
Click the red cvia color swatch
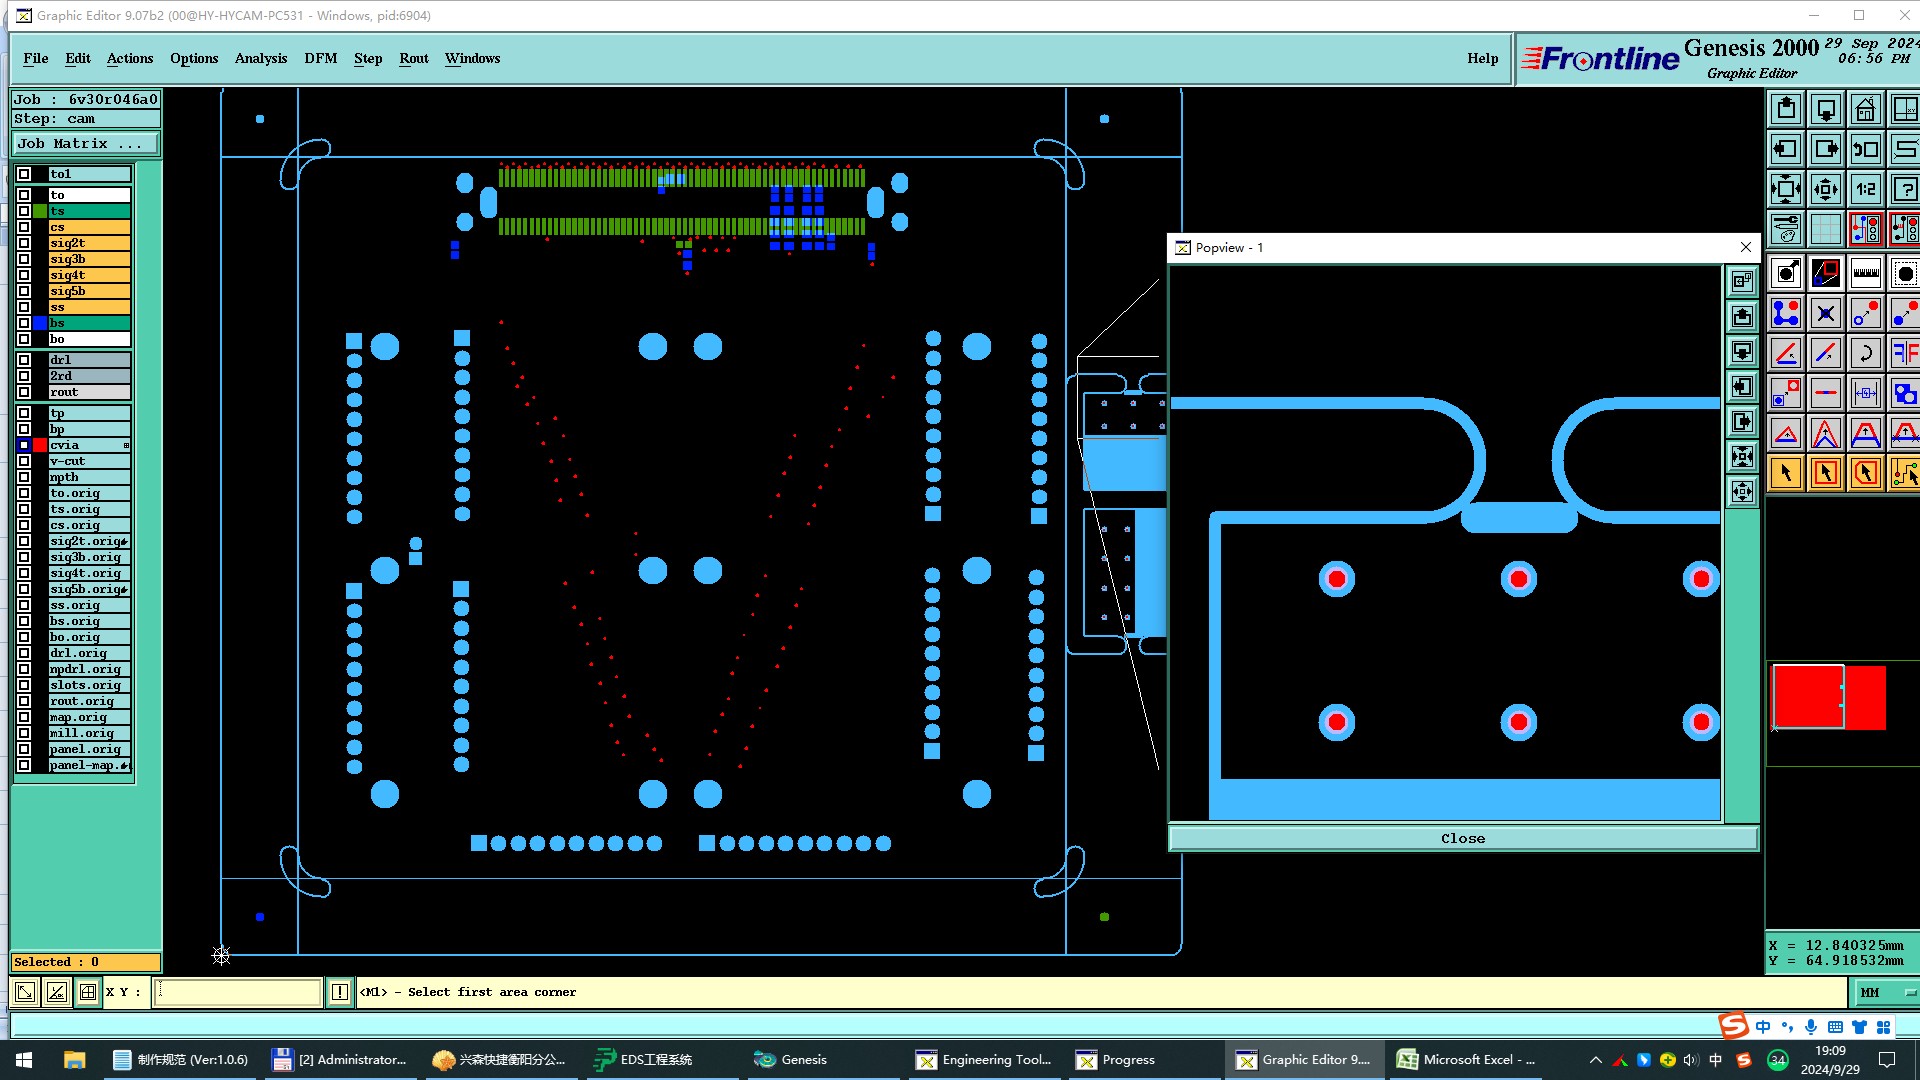[40, 445]
